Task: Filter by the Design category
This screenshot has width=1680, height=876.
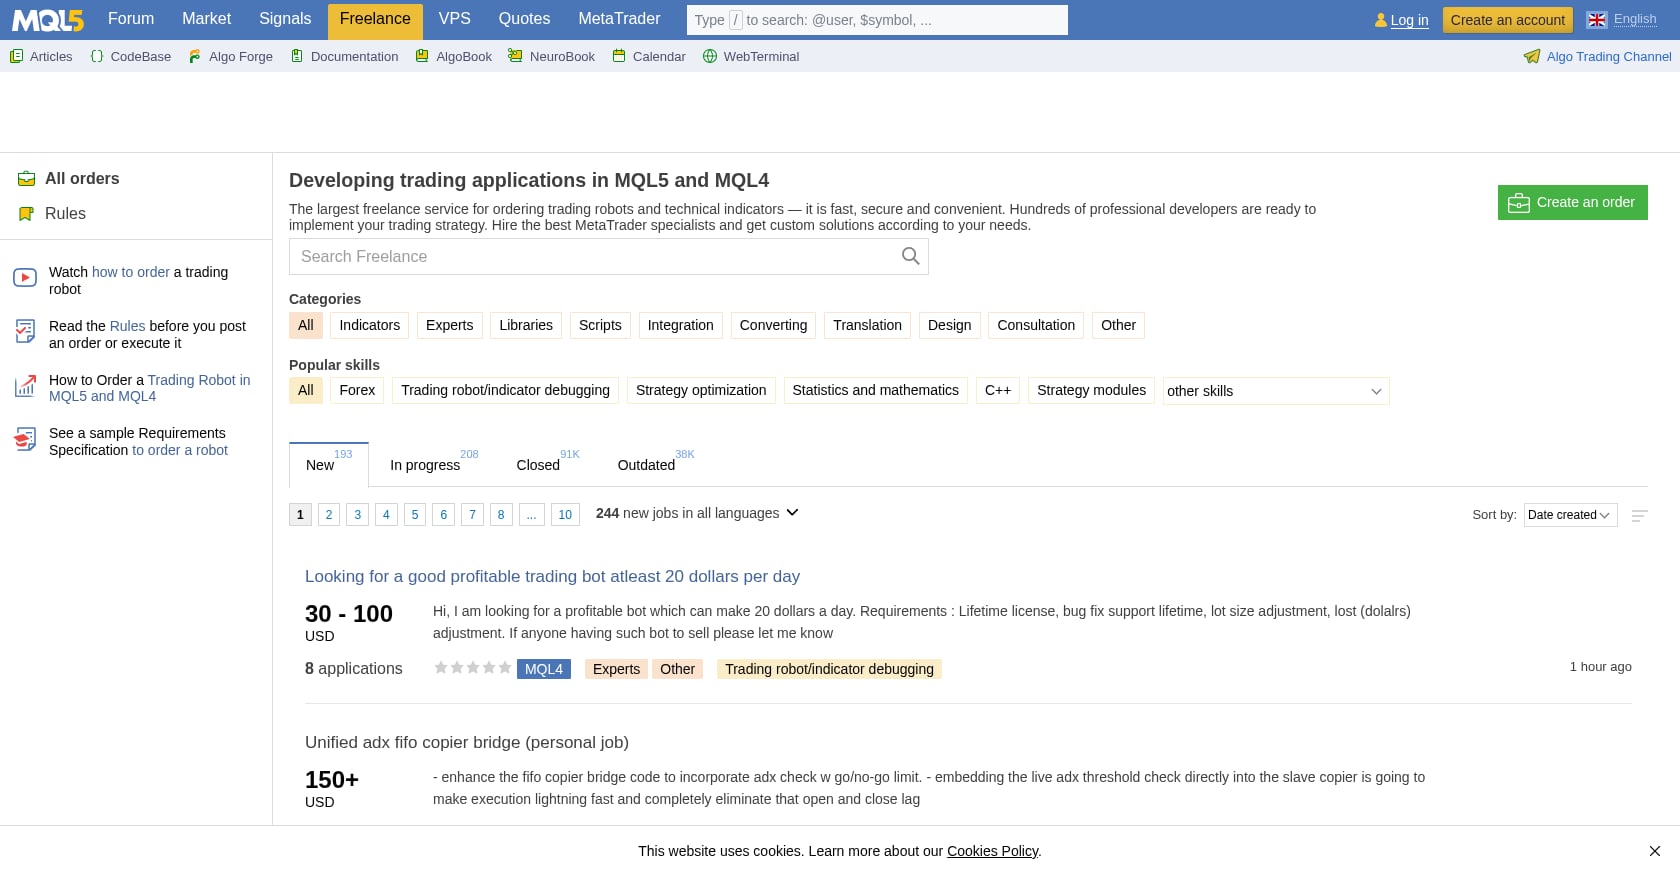Action: tap(949, 325)
